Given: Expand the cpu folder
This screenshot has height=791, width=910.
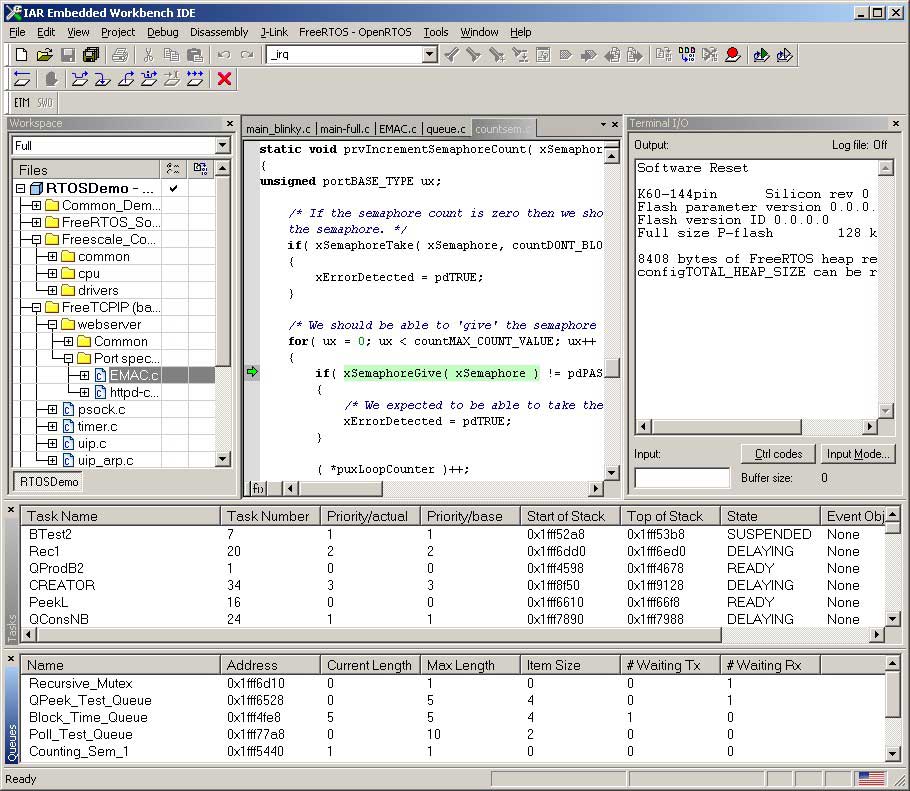Looking at the screenshot, I should point(52,273).
